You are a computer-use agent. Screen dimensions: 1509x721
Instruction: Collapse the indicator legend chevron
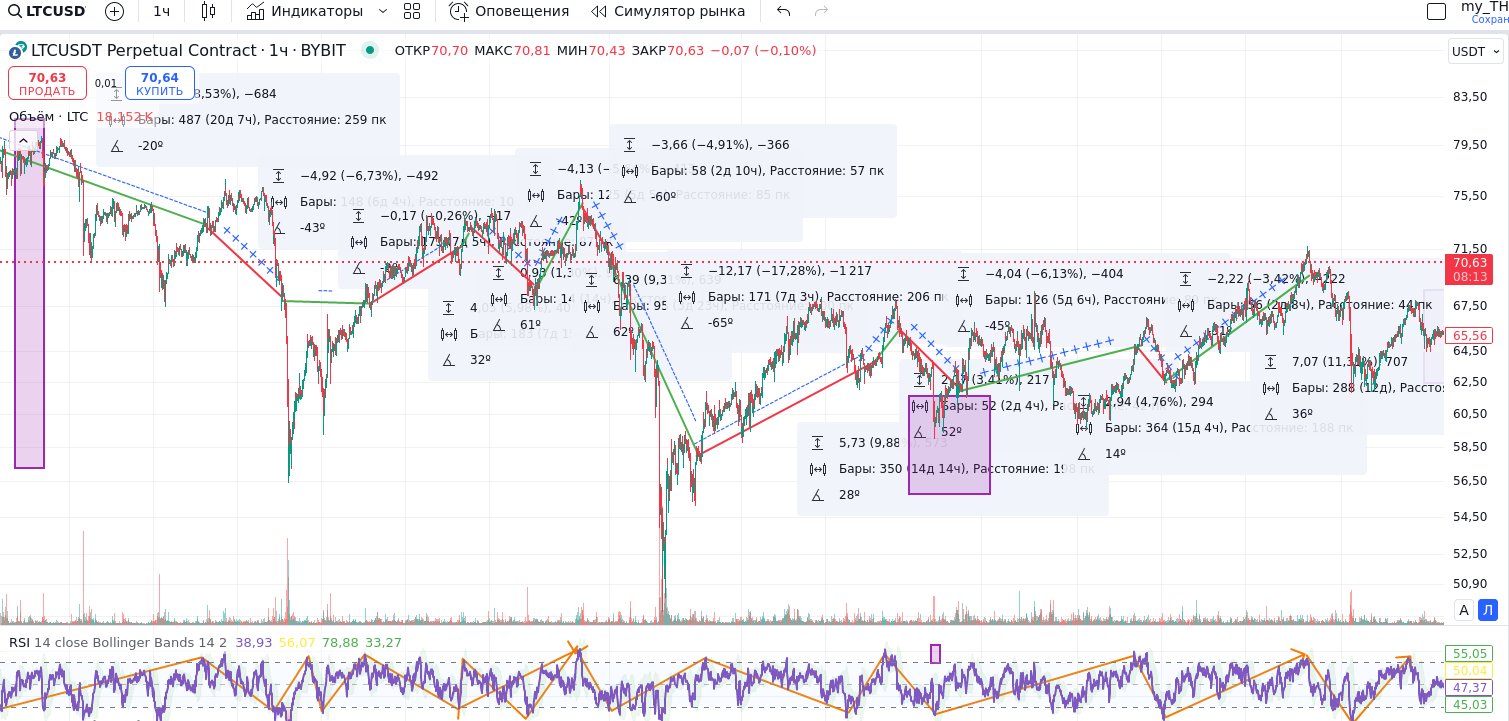23,141
